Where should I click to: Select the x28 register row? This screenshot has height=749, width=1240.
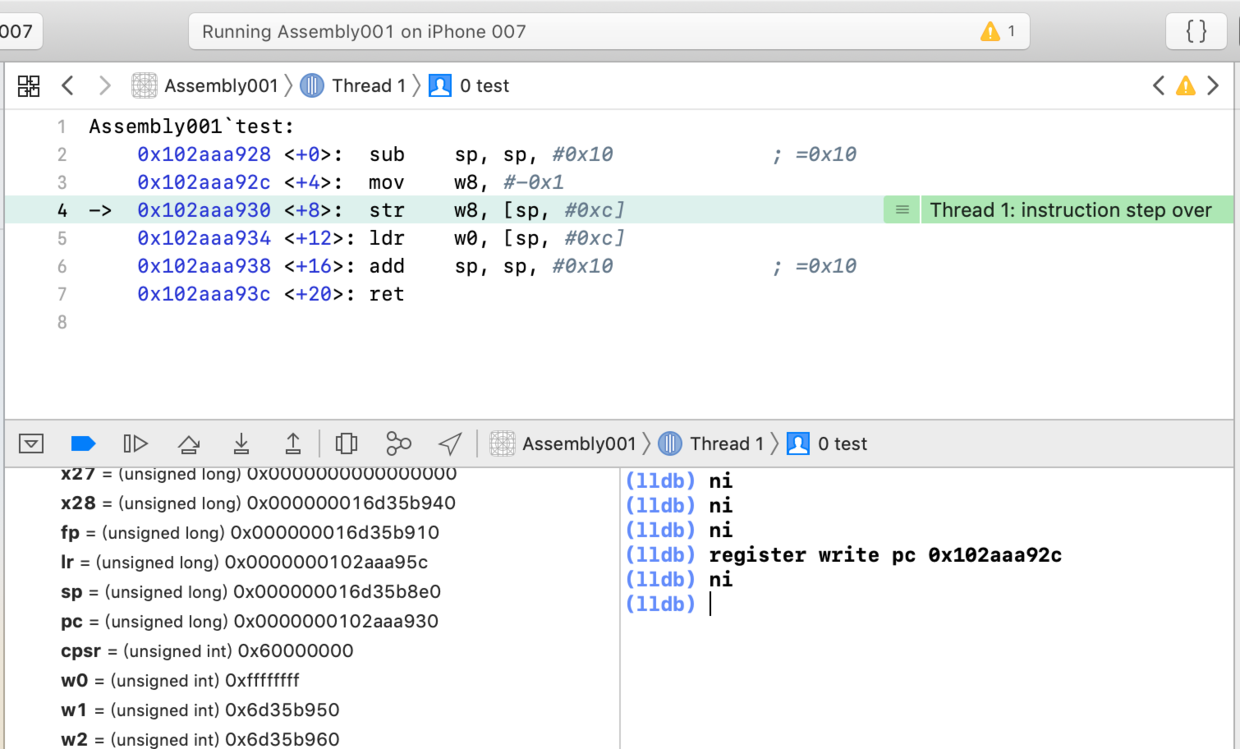258,503
